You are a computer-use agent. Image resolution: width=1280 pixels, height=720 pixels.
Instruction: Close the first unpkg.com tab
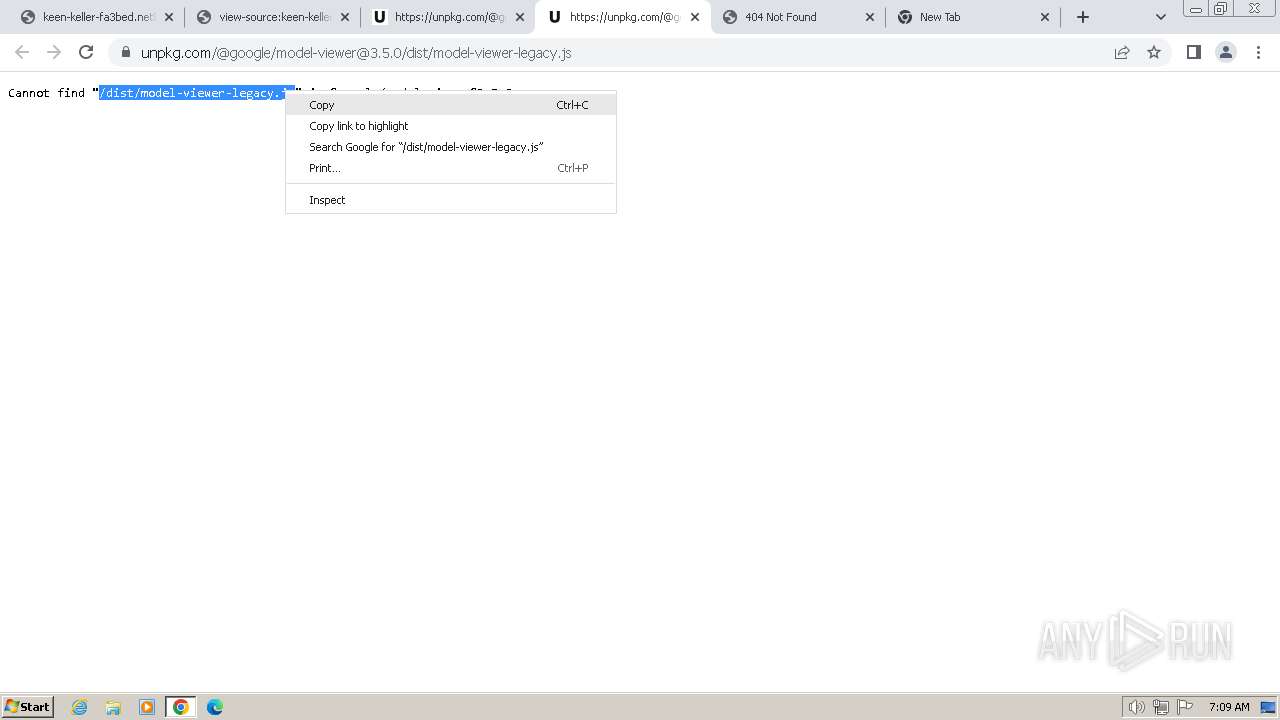click(520, 17)
